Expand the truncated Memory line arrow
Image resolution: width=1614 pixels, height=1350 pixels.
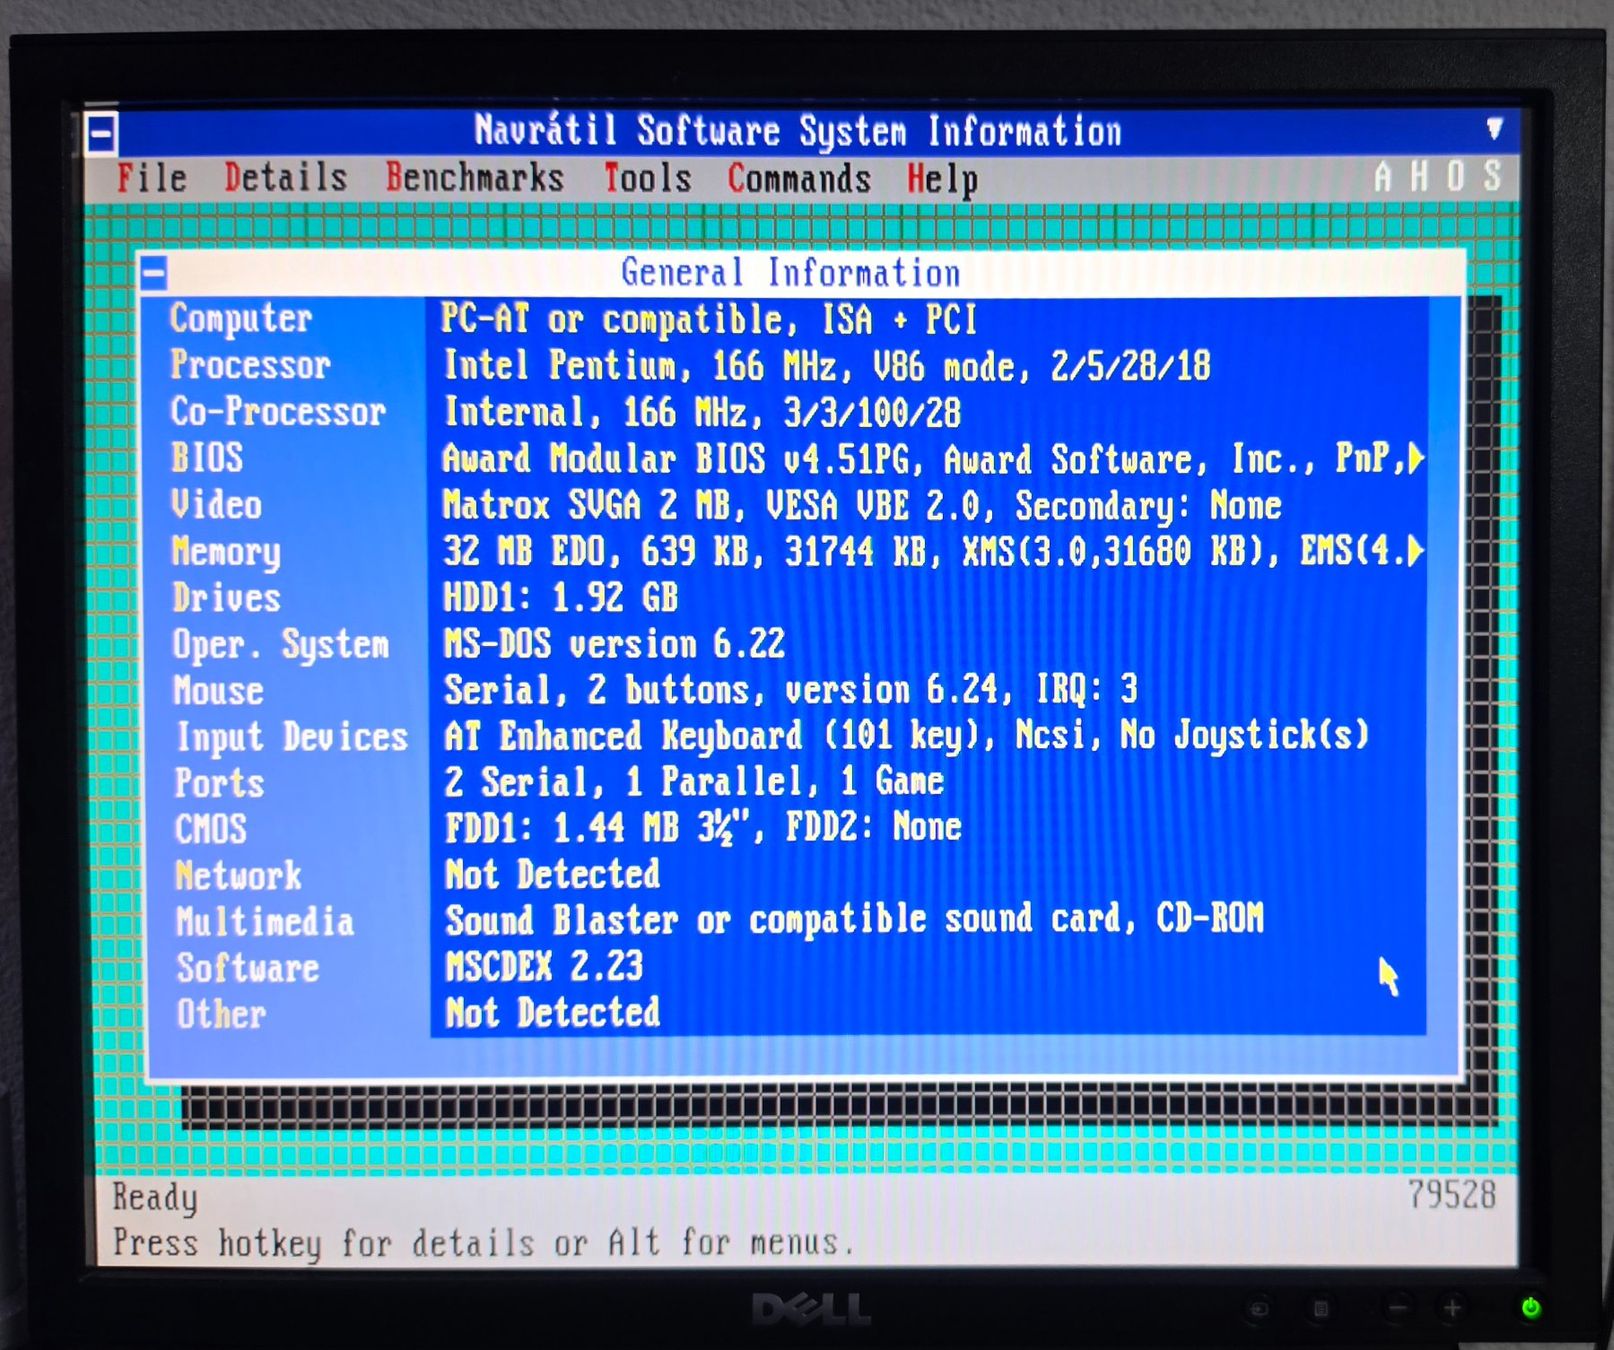pos(1415,551)
